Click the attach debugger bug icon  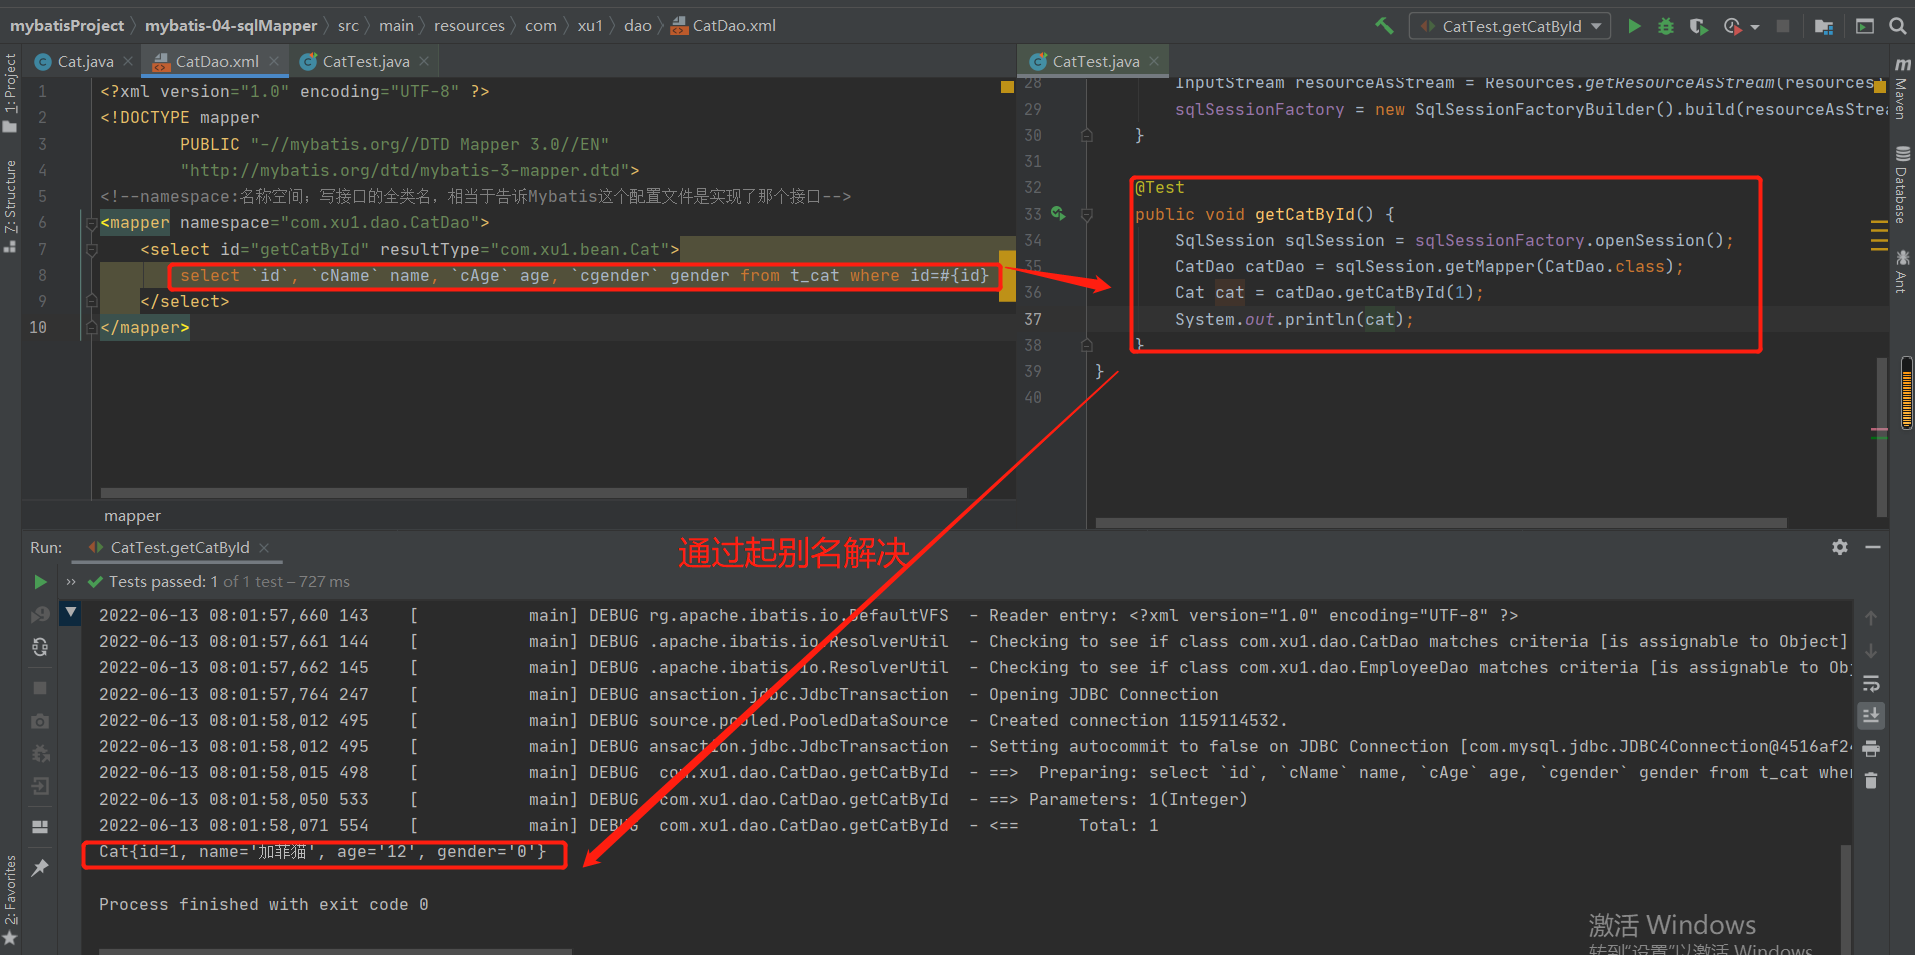click(40, 754)
